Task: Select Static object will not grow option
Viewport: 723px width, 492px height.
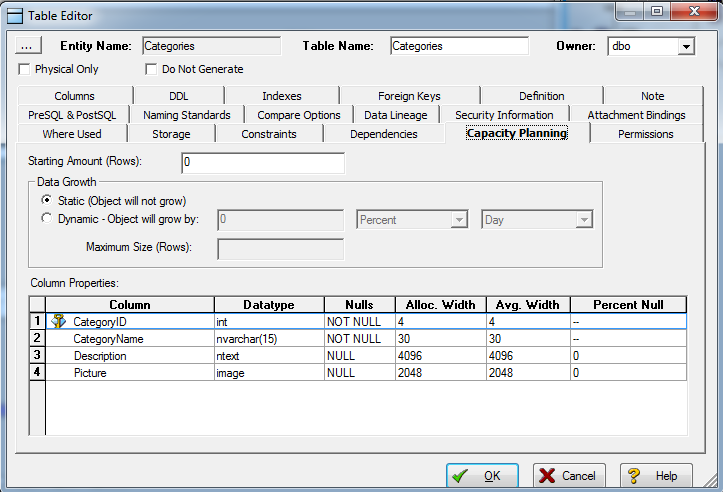Action: tap(46, 201)
